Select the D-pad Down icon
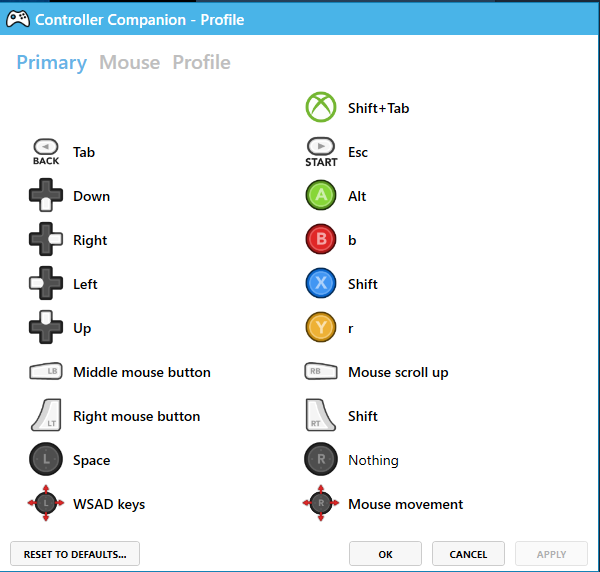The width and height of the screenshot is (600, 572). [x=46, y=196]
